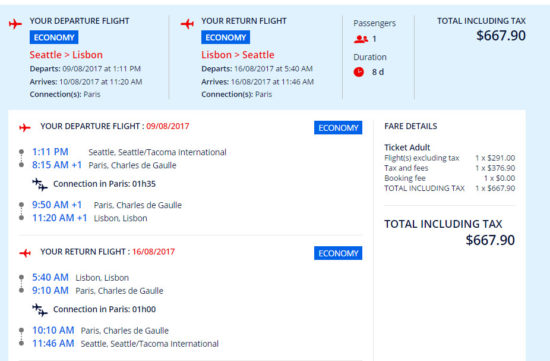Image resolution: width=550 pixels, height=361 pixels.
Task: Click the departure plane icon in summary header
Action: [x=15, y=24]
